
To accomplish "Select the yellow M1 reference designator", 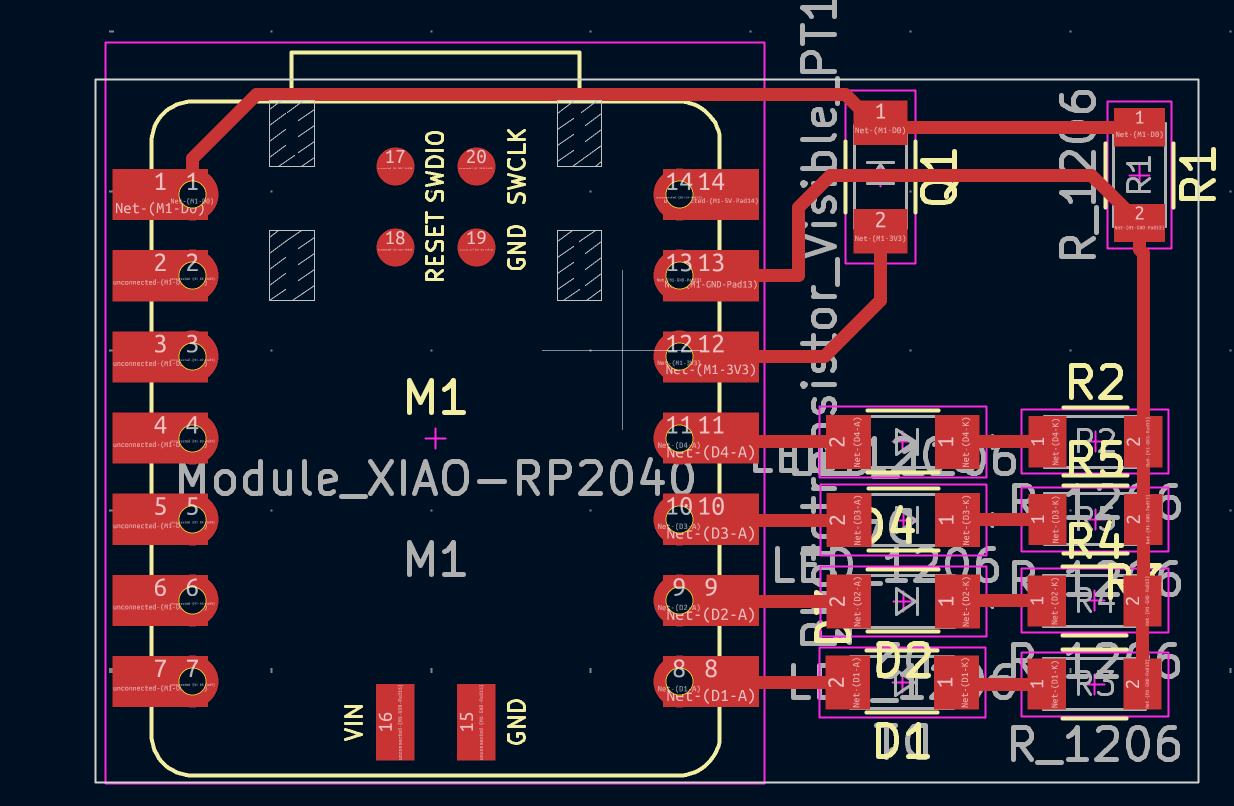I will click(x=436, y=398).
